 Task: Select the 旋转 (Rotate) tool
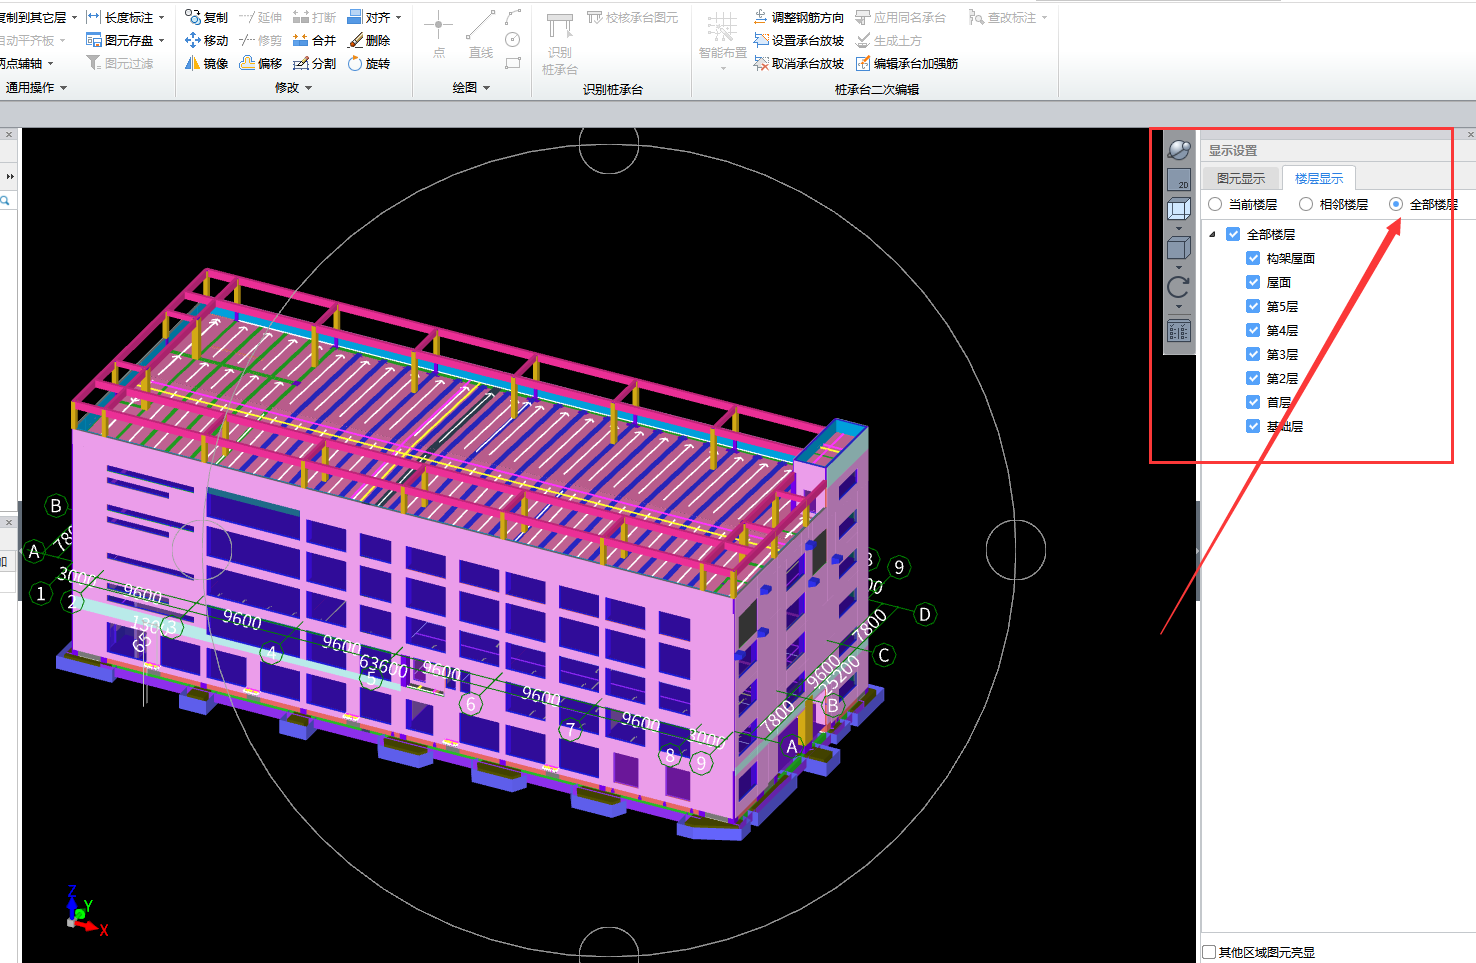(368, 63)
